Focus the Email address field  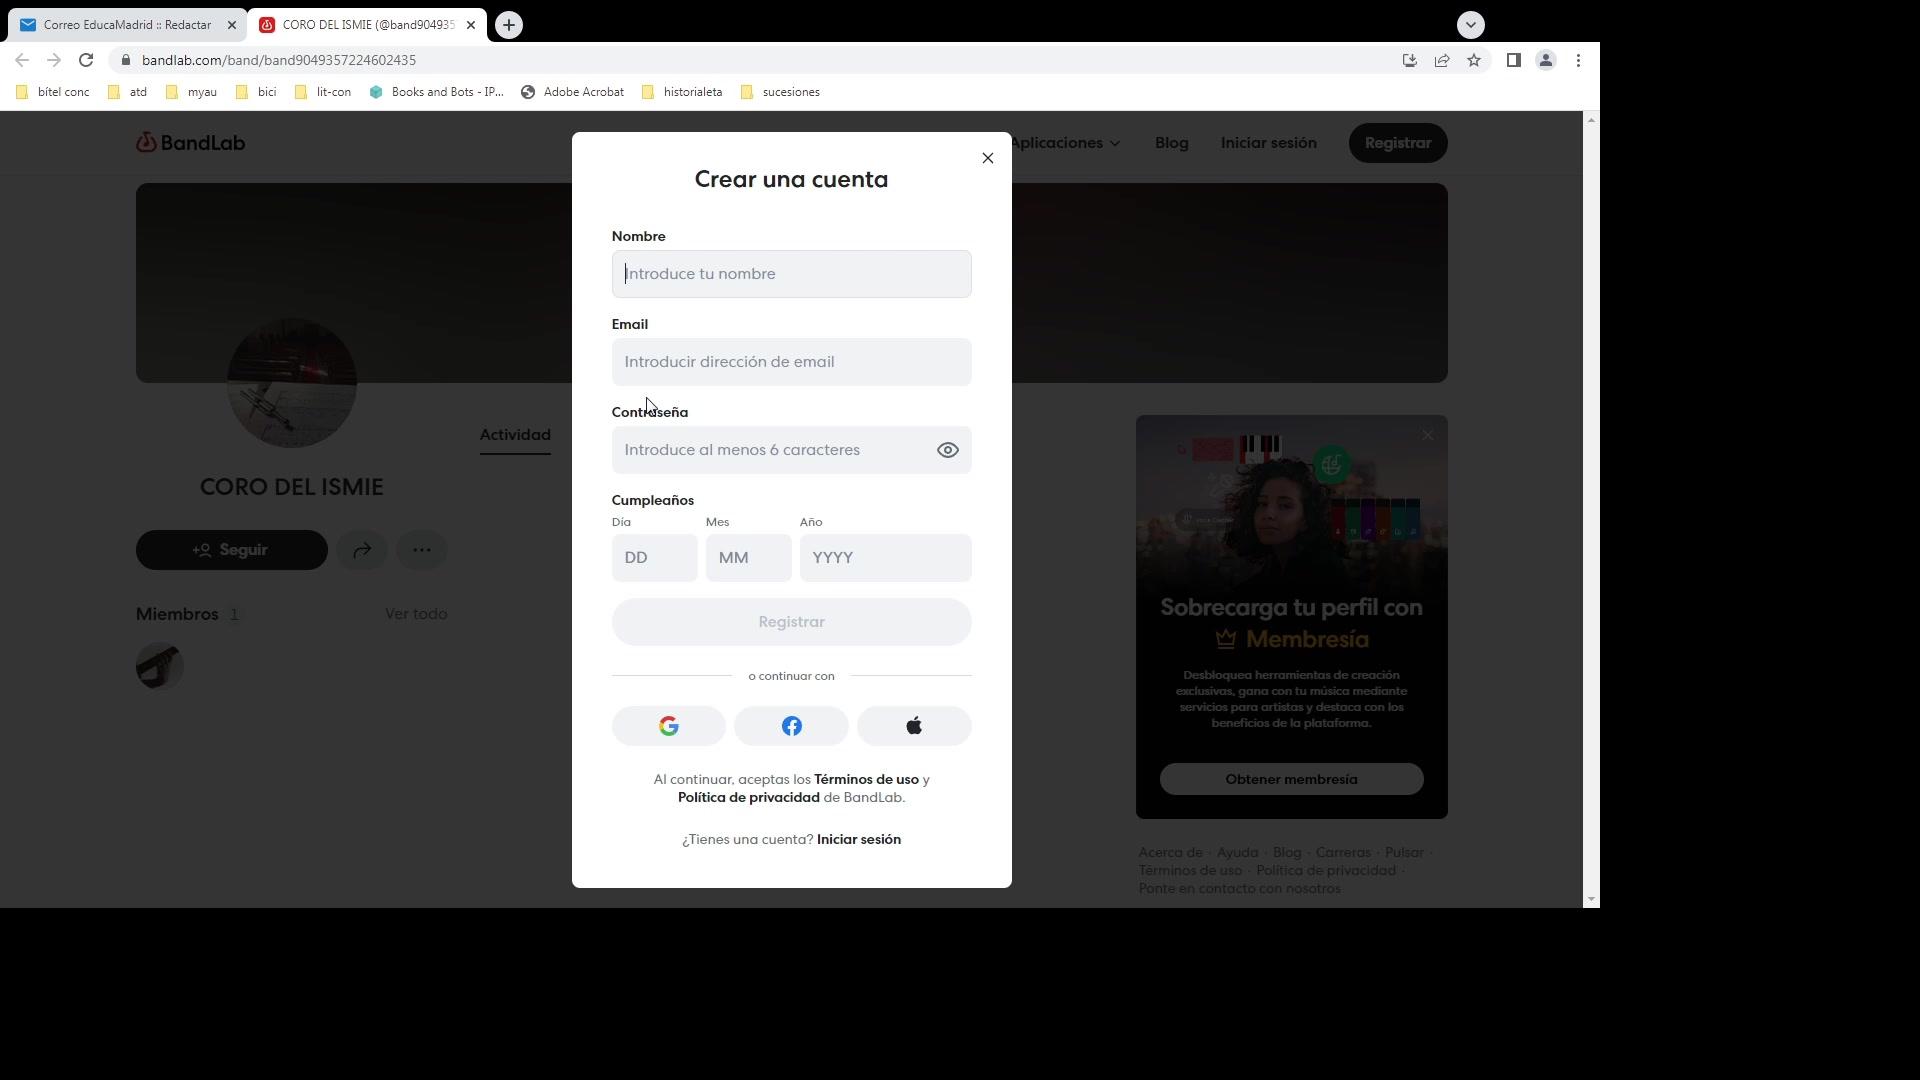[x=791, y=362]
